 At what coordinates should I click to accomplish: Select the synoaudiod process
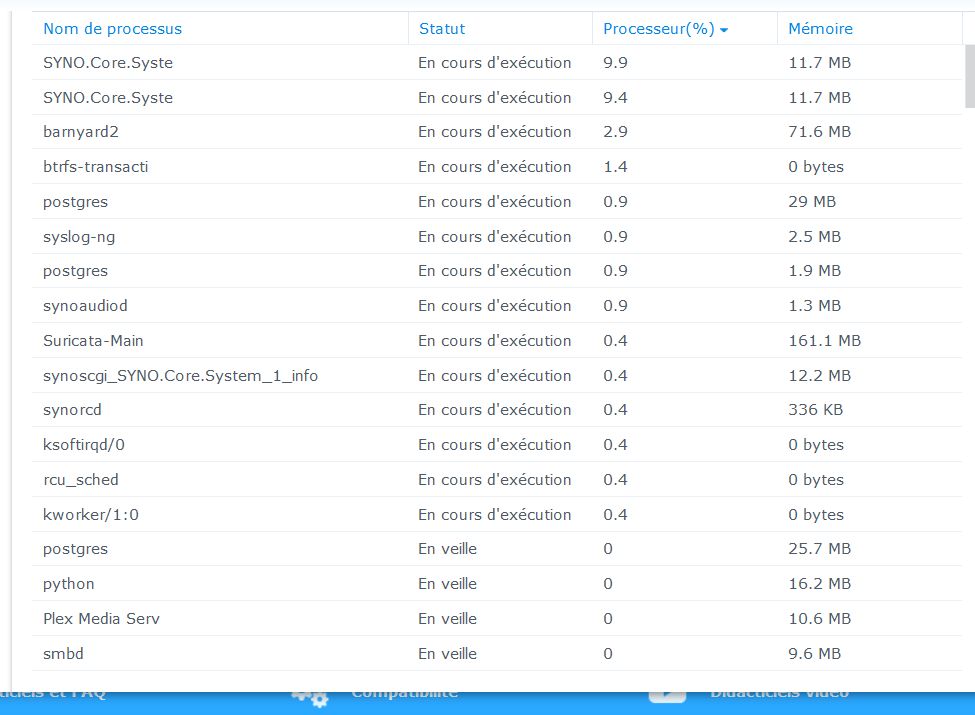point(497,305)
